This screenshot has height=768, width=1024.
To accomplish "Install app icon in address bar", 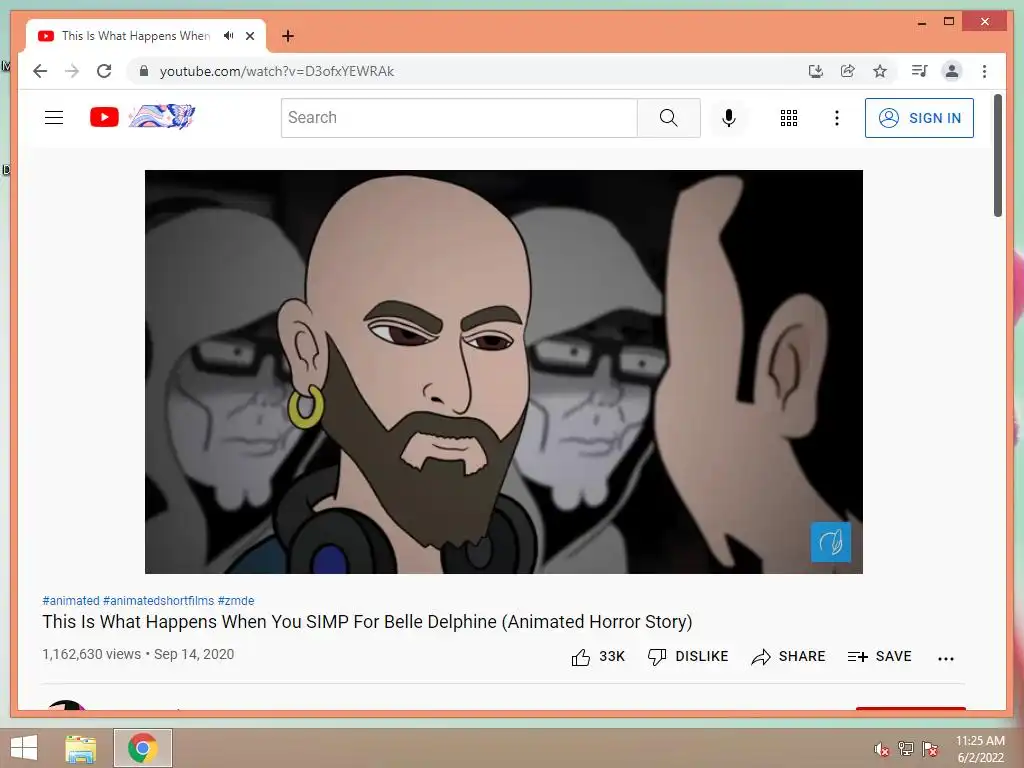I will click(x=816, y=71).
